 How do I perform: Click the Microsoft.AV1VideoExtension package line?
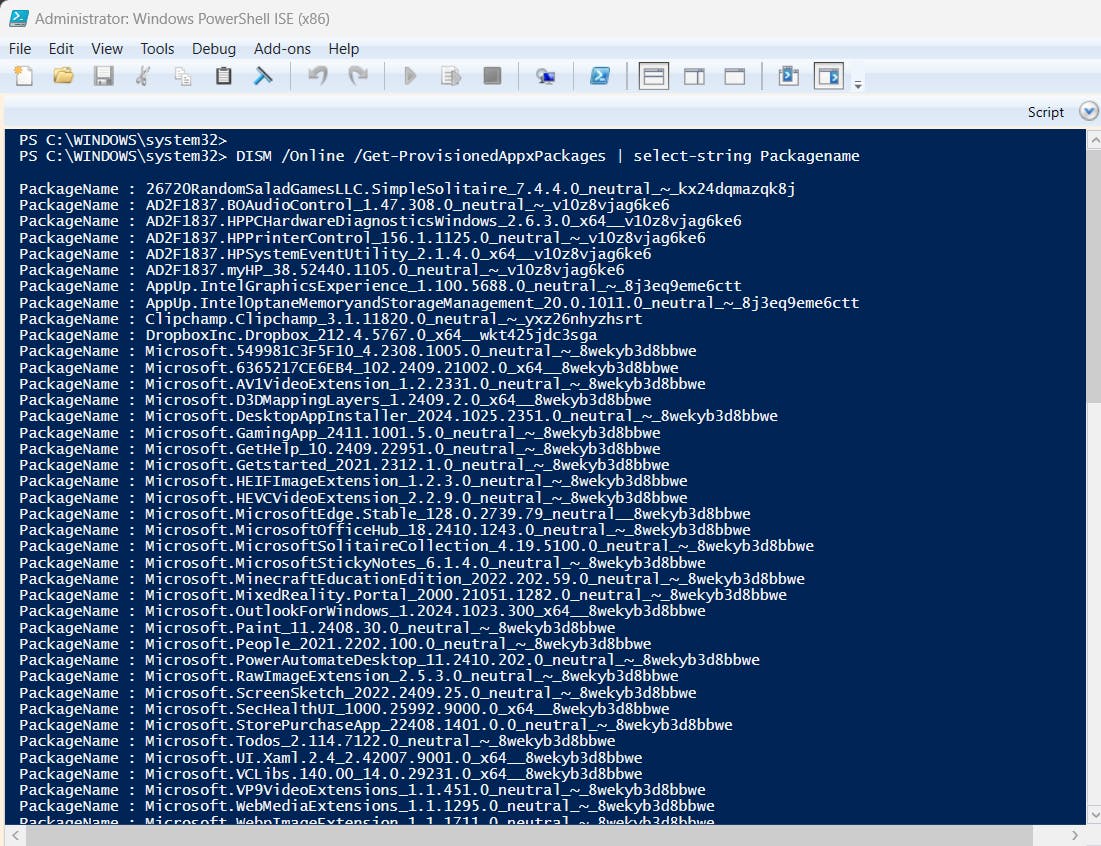tap(362, 384)
